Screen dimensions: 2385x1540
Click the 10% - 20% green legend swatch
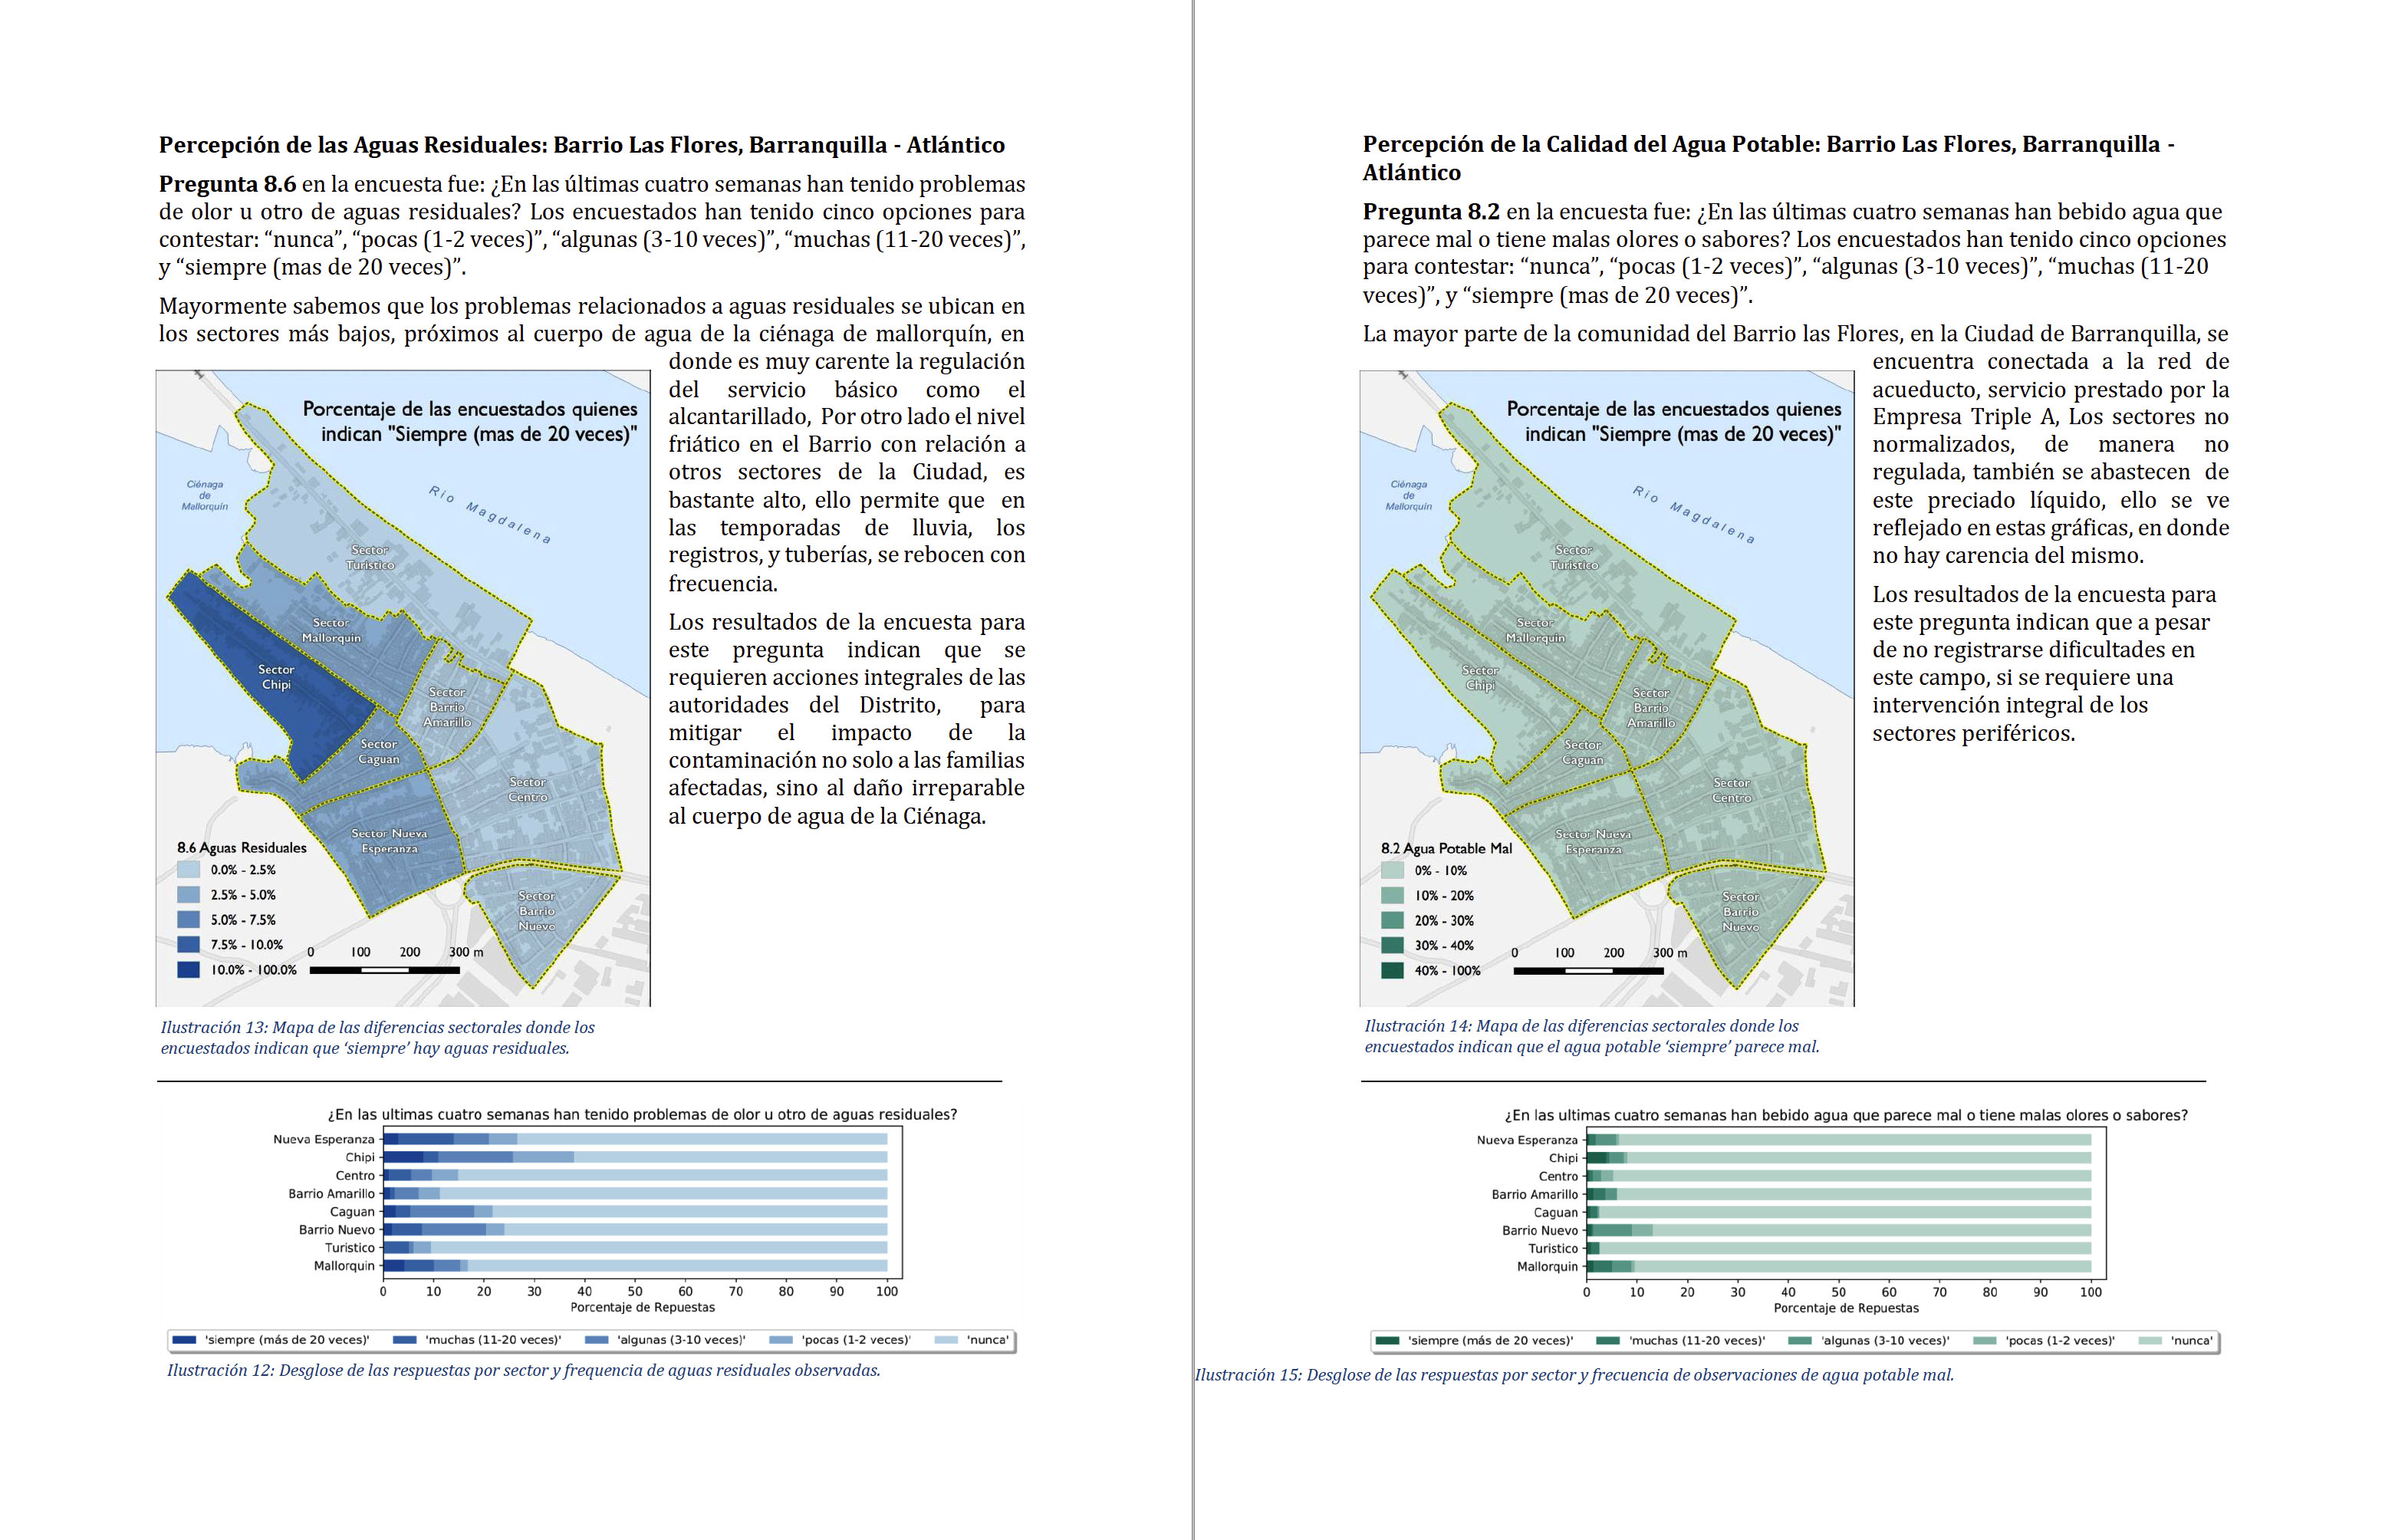pyautogui.click(x=1392, y=896)
